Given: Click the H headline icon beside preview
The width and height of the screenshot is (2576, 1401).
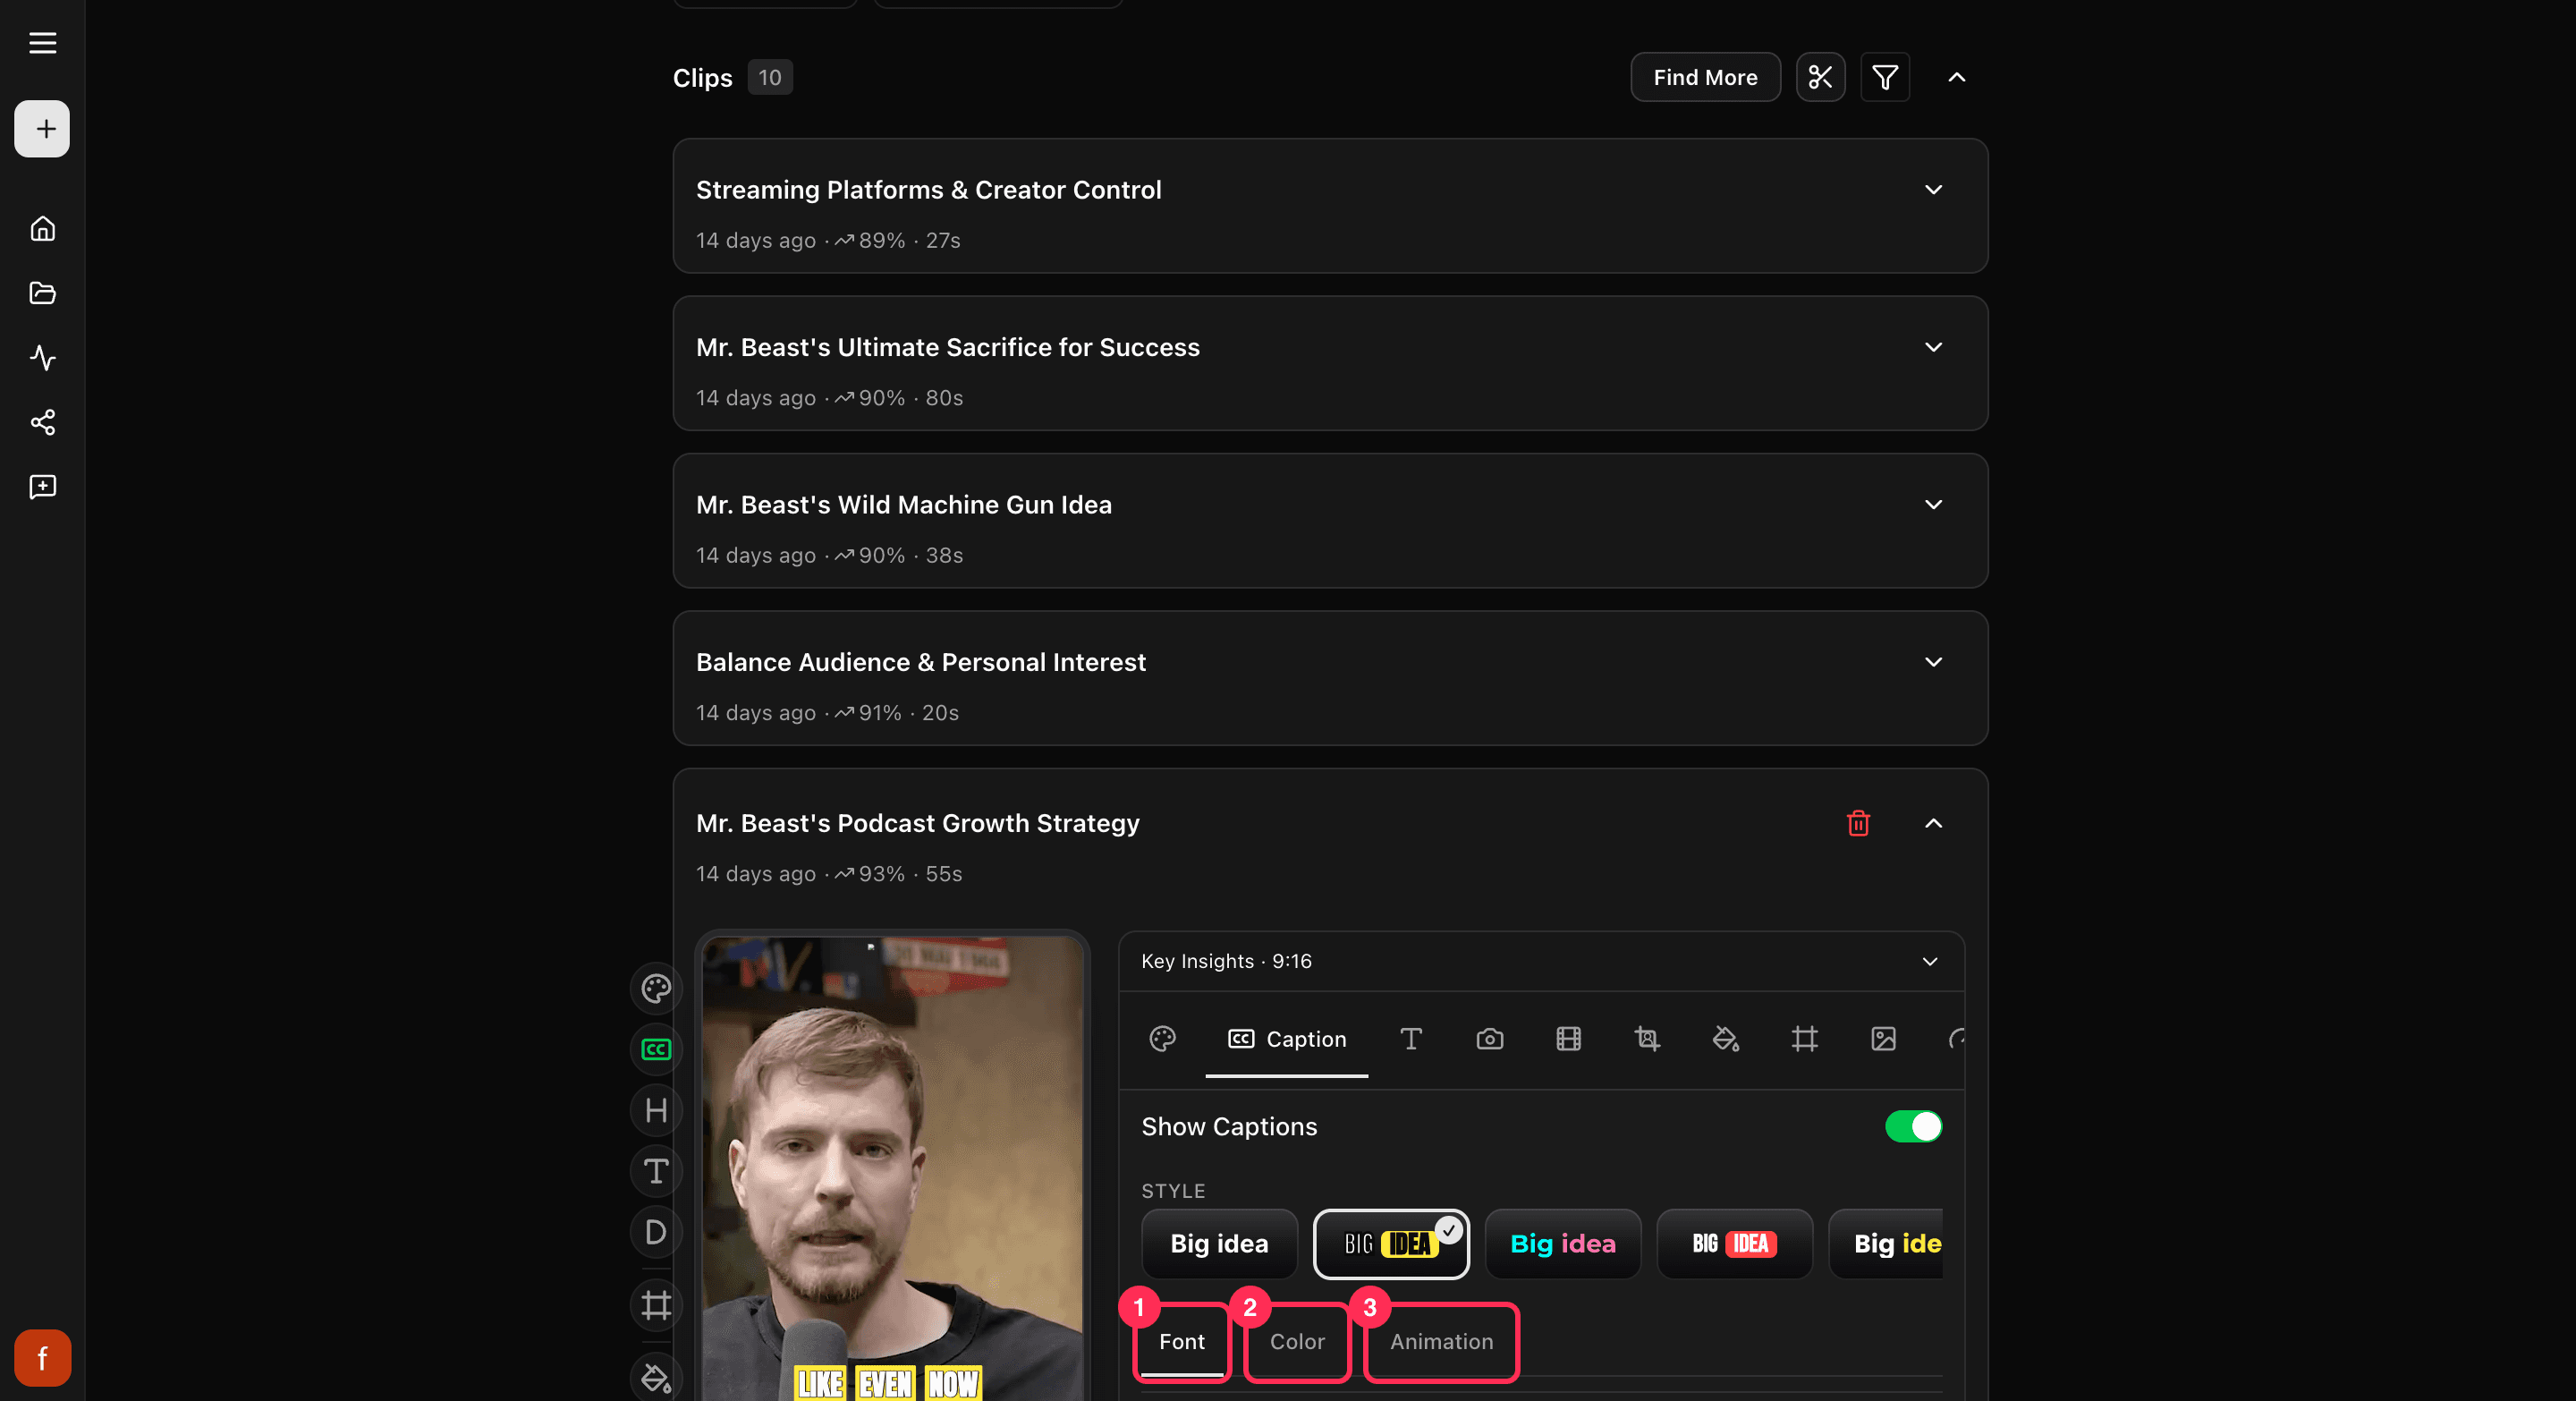Looking at the screenshot, I should click(656, 1110).
